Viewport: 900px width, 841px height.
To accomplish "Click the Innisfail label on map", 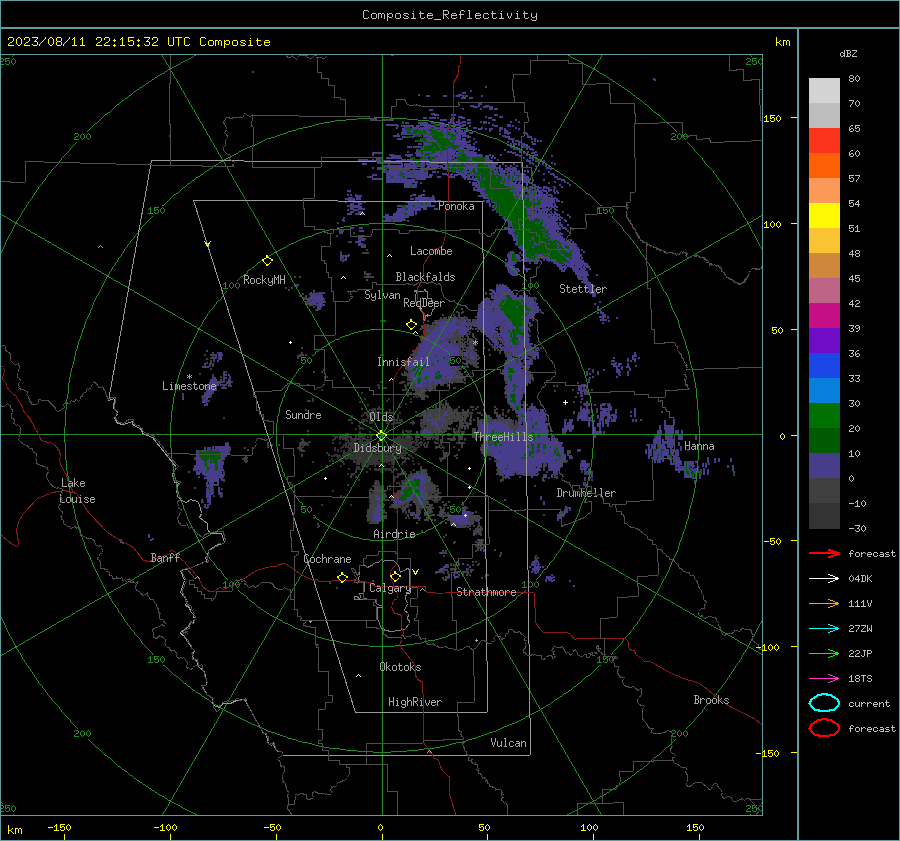I will coord(403,362).
